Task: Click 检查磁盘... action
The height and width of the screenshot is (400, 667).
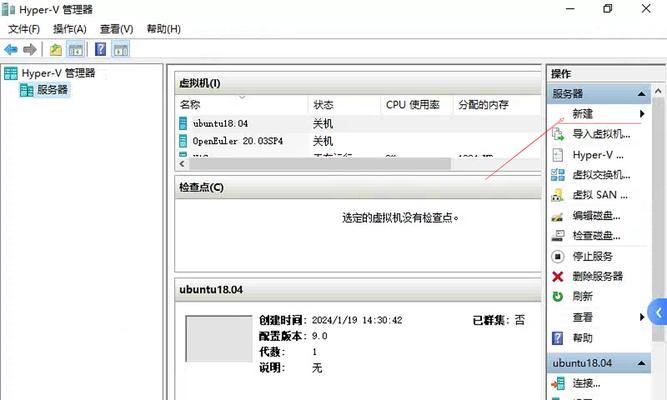Action: (x=596, y=236)
